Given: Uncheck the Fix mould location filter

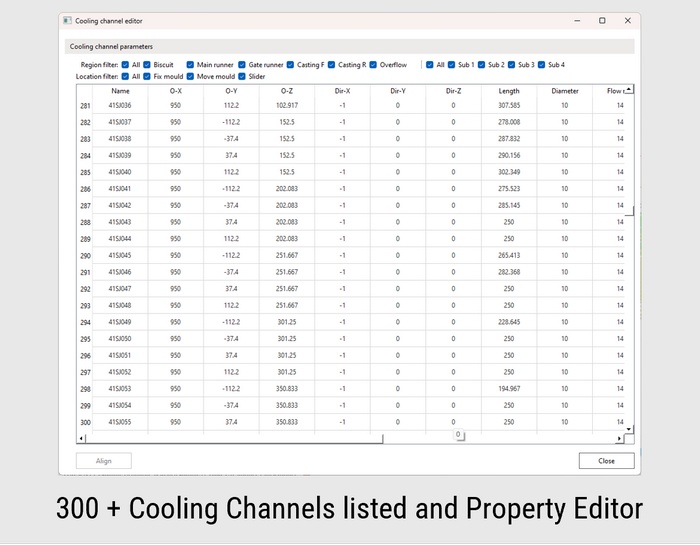Looking at the screenshot, I should [x=147, y=76].
